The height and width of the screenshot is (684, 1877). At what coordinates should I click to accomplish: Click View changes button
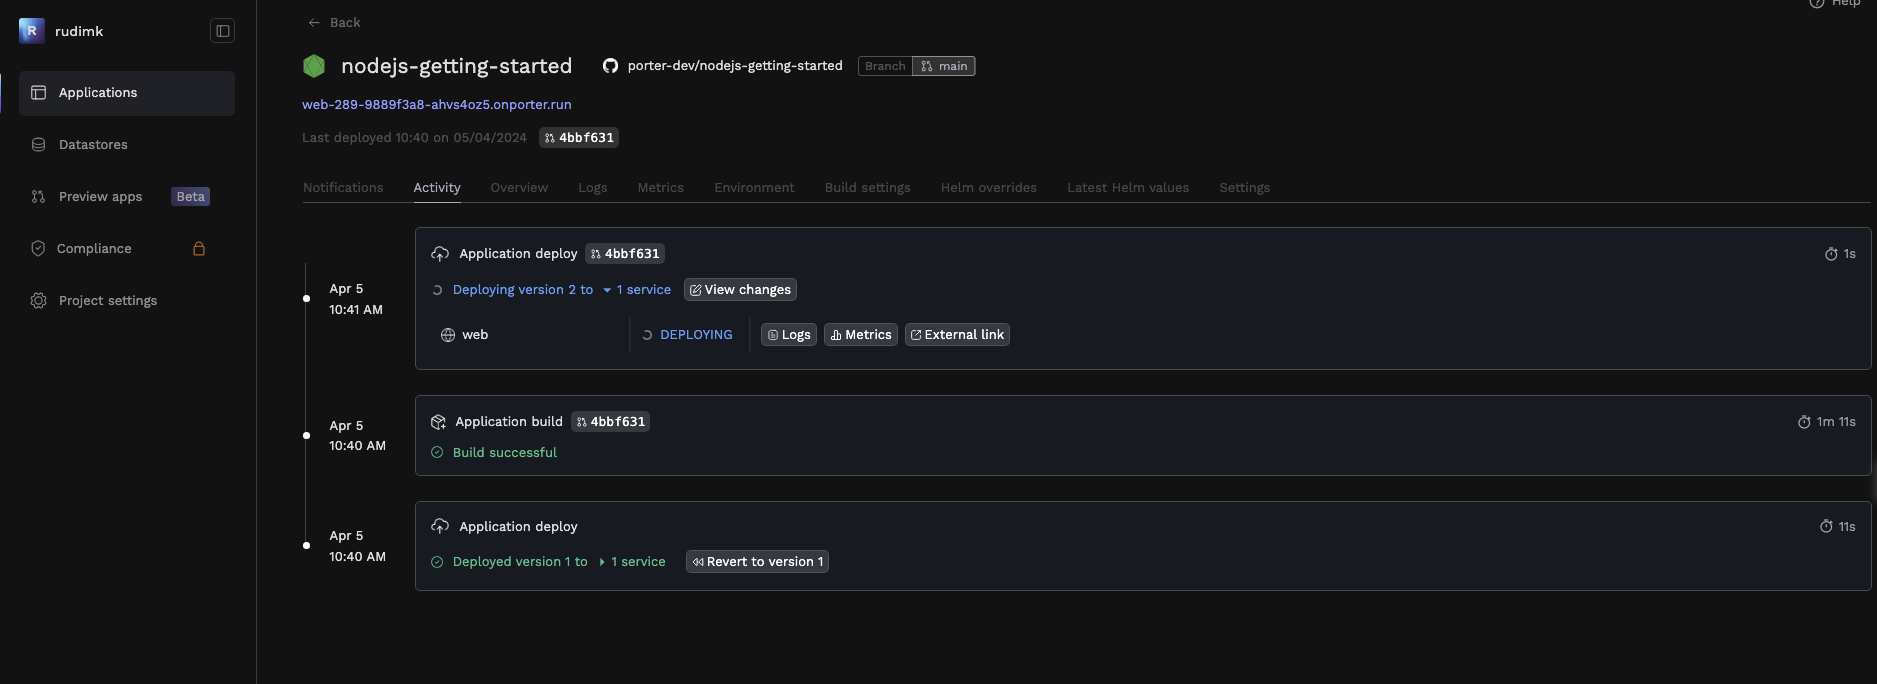pyautogui.click(x=740, y=290)
